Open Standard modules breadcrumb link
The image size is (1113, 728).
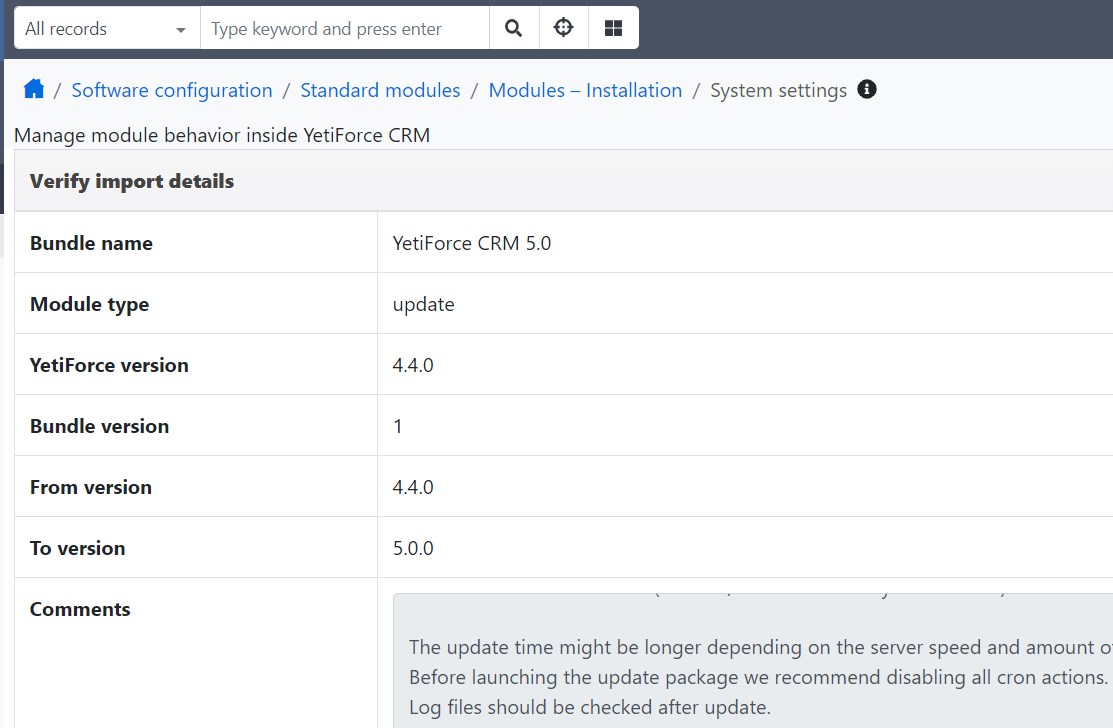(380, 90)
